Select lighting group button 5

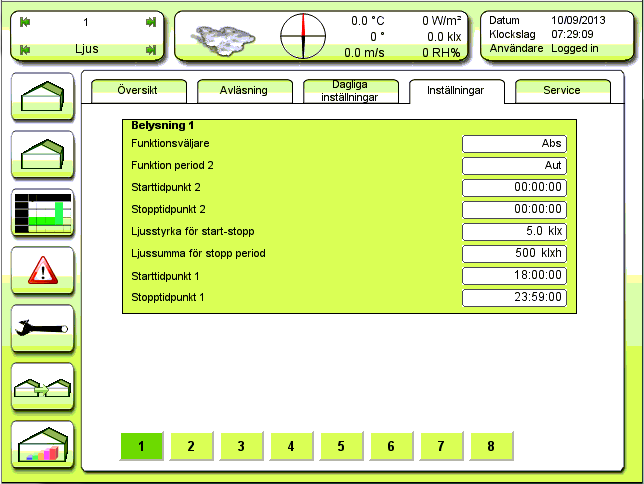pos(341,446)
